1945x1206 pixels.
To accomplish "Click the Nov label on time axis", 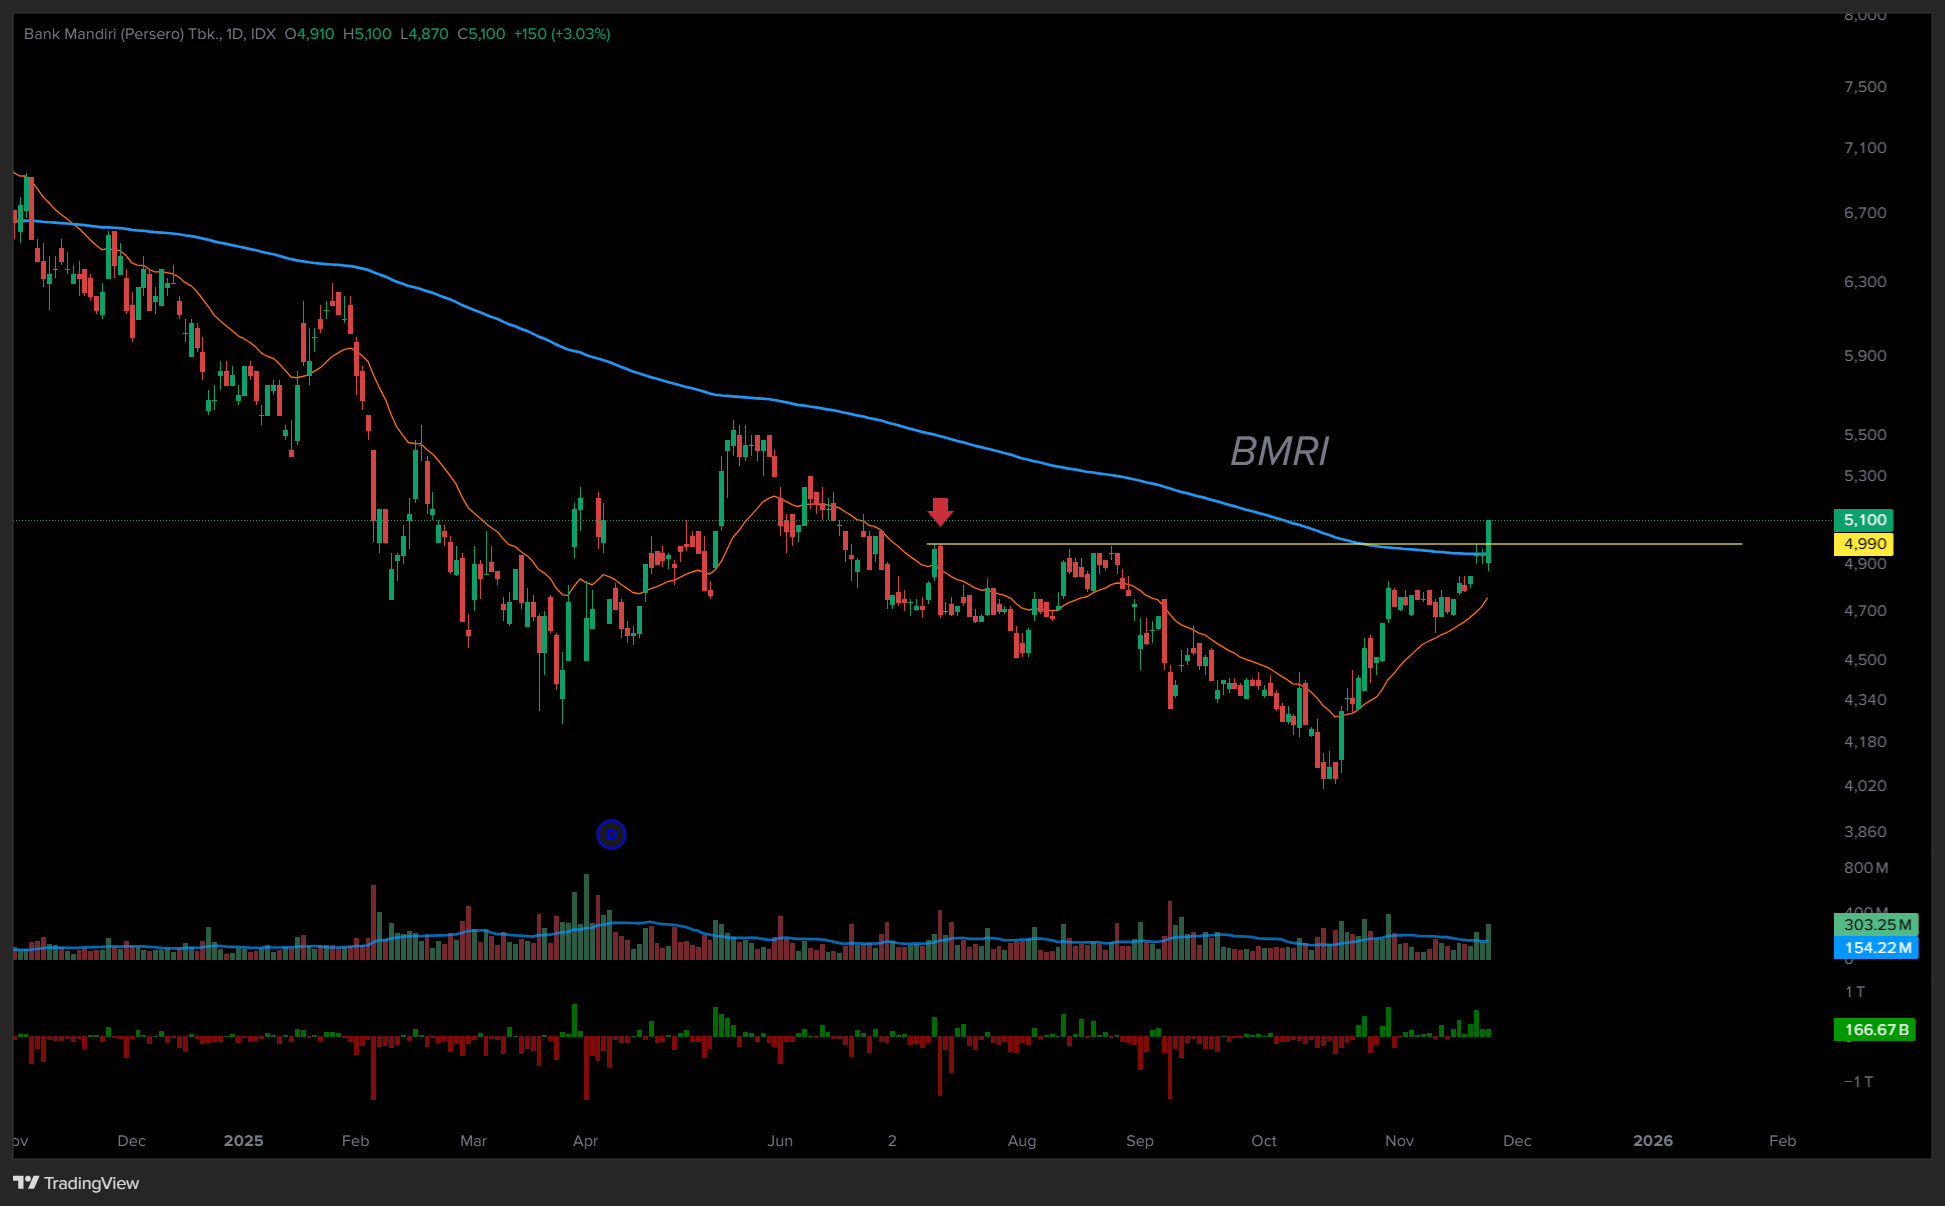I will 1399,1141.
